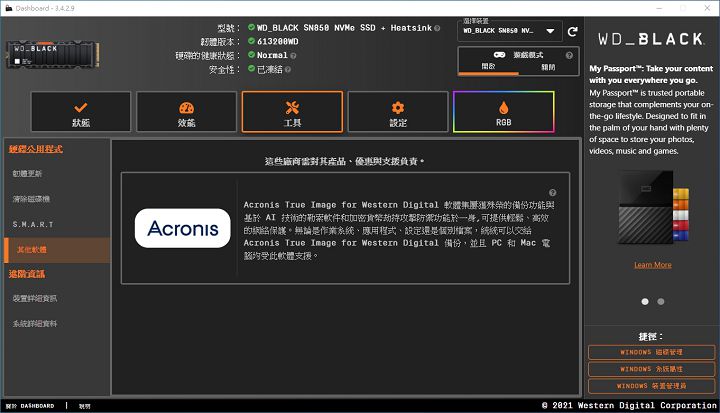The height and width of the screenshot is (413, 720).
Task: Click the Learn More link
Action: pos(652,265)
